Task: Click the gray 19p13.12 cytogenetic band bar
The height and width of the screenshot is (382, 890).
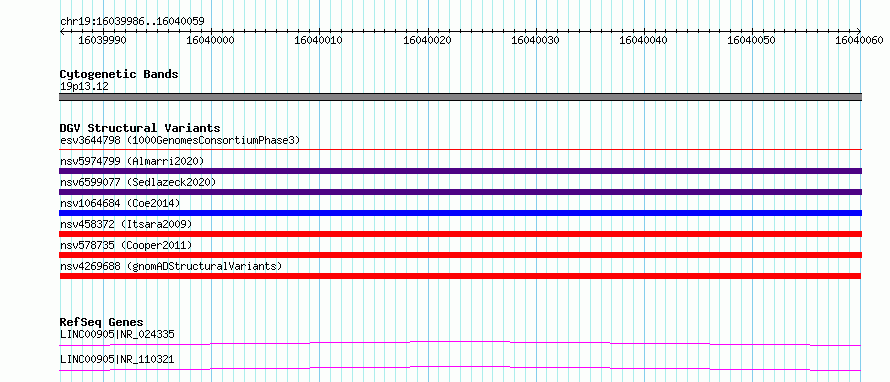Action: pos(461,97)
